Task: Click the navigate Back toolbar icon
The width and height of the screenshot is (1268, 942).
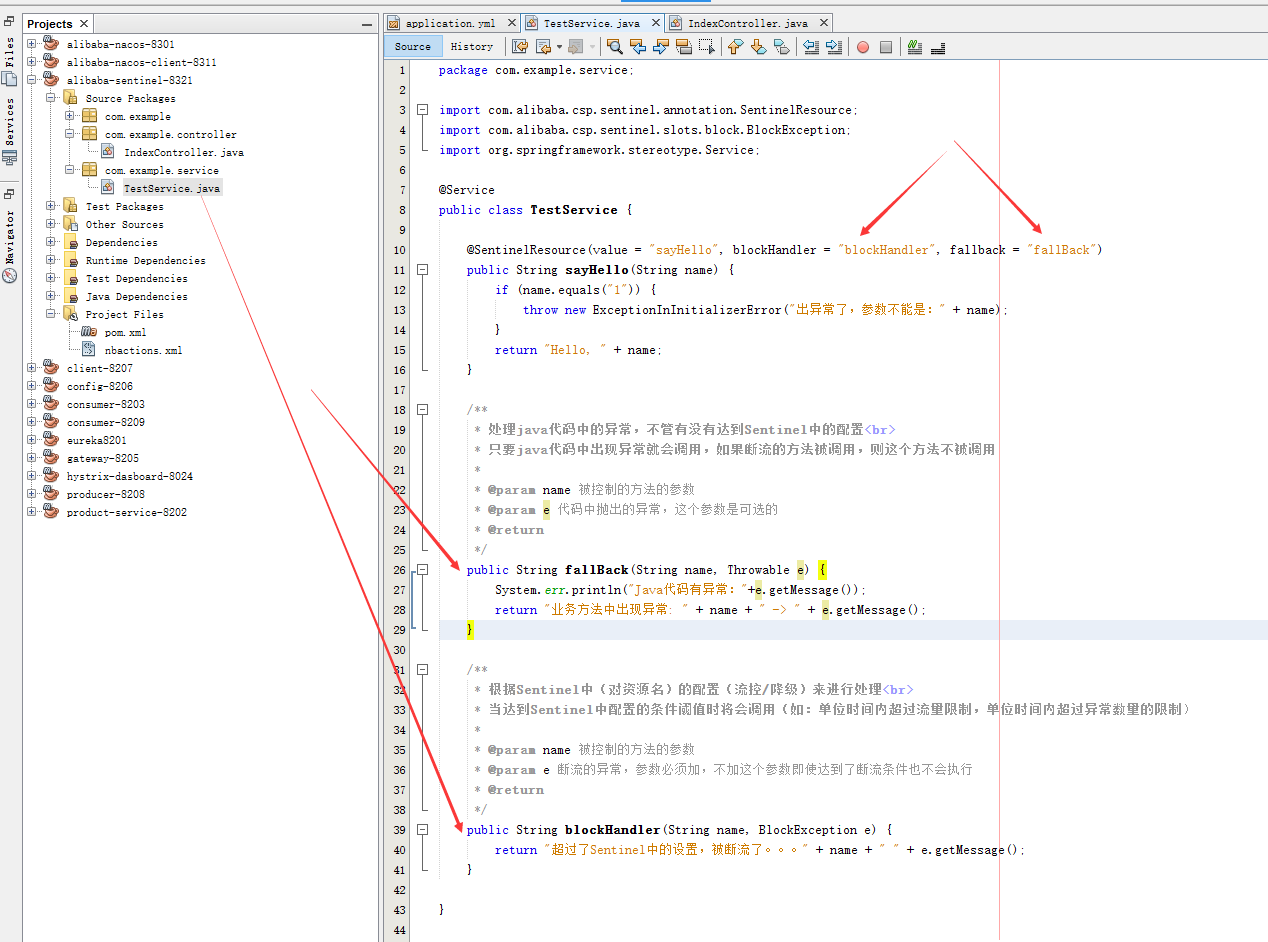Action: point(544,46)
